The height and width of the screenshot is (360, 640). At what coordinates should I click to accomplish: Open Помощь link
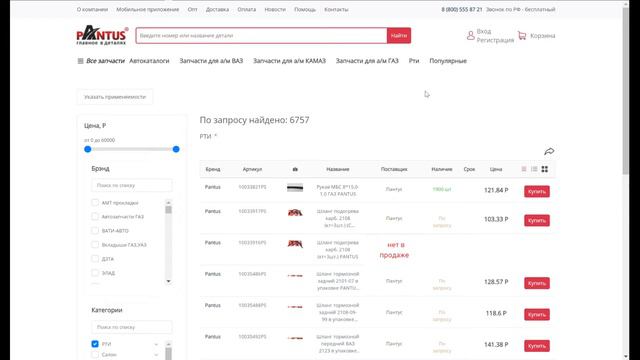[305, 9]
